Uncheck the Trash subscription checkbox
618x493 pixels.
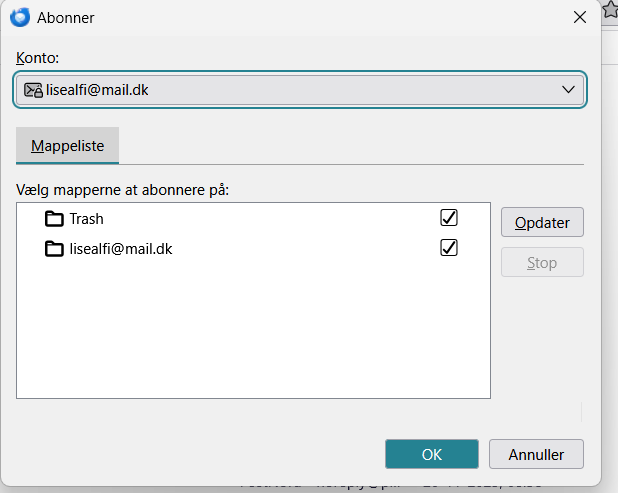[449, 218]
